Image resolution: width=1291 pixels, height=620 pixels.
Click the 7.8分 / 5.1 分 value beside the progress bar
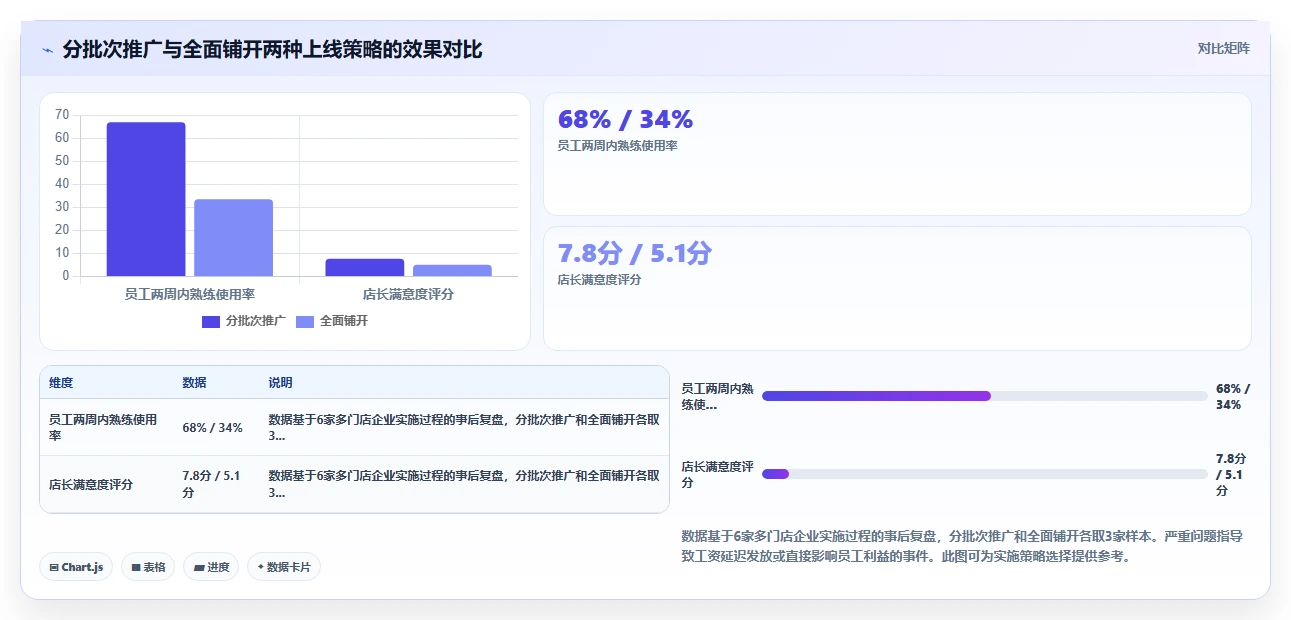(1231, 474)
